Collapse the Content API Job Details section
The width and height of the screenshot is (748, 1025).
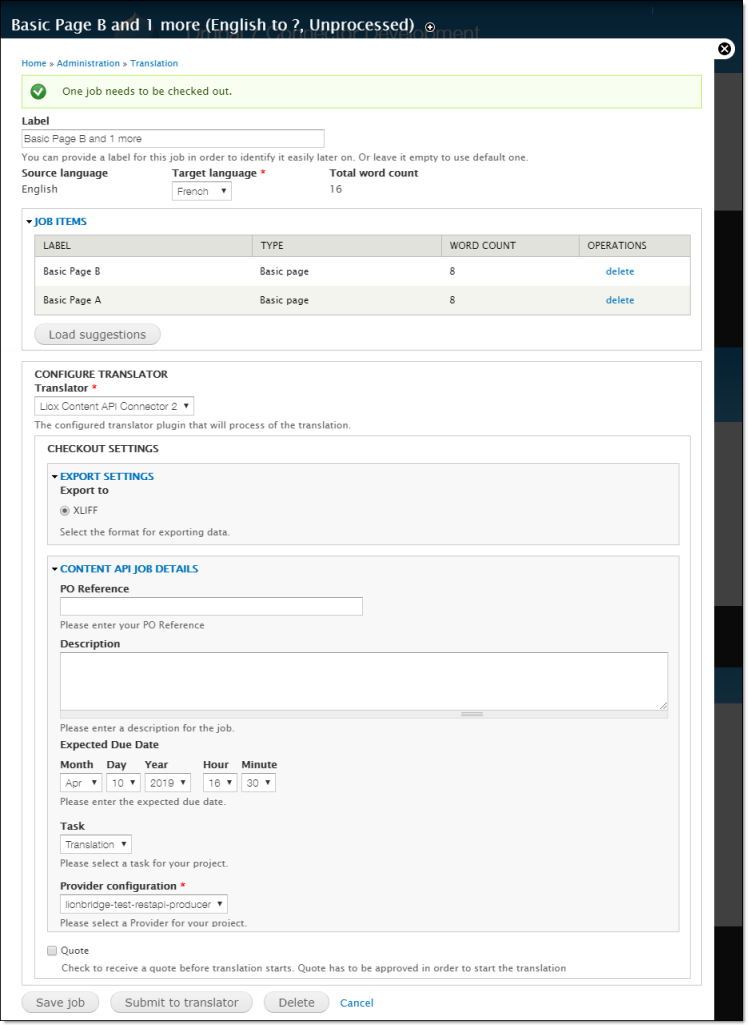[128, 568]
